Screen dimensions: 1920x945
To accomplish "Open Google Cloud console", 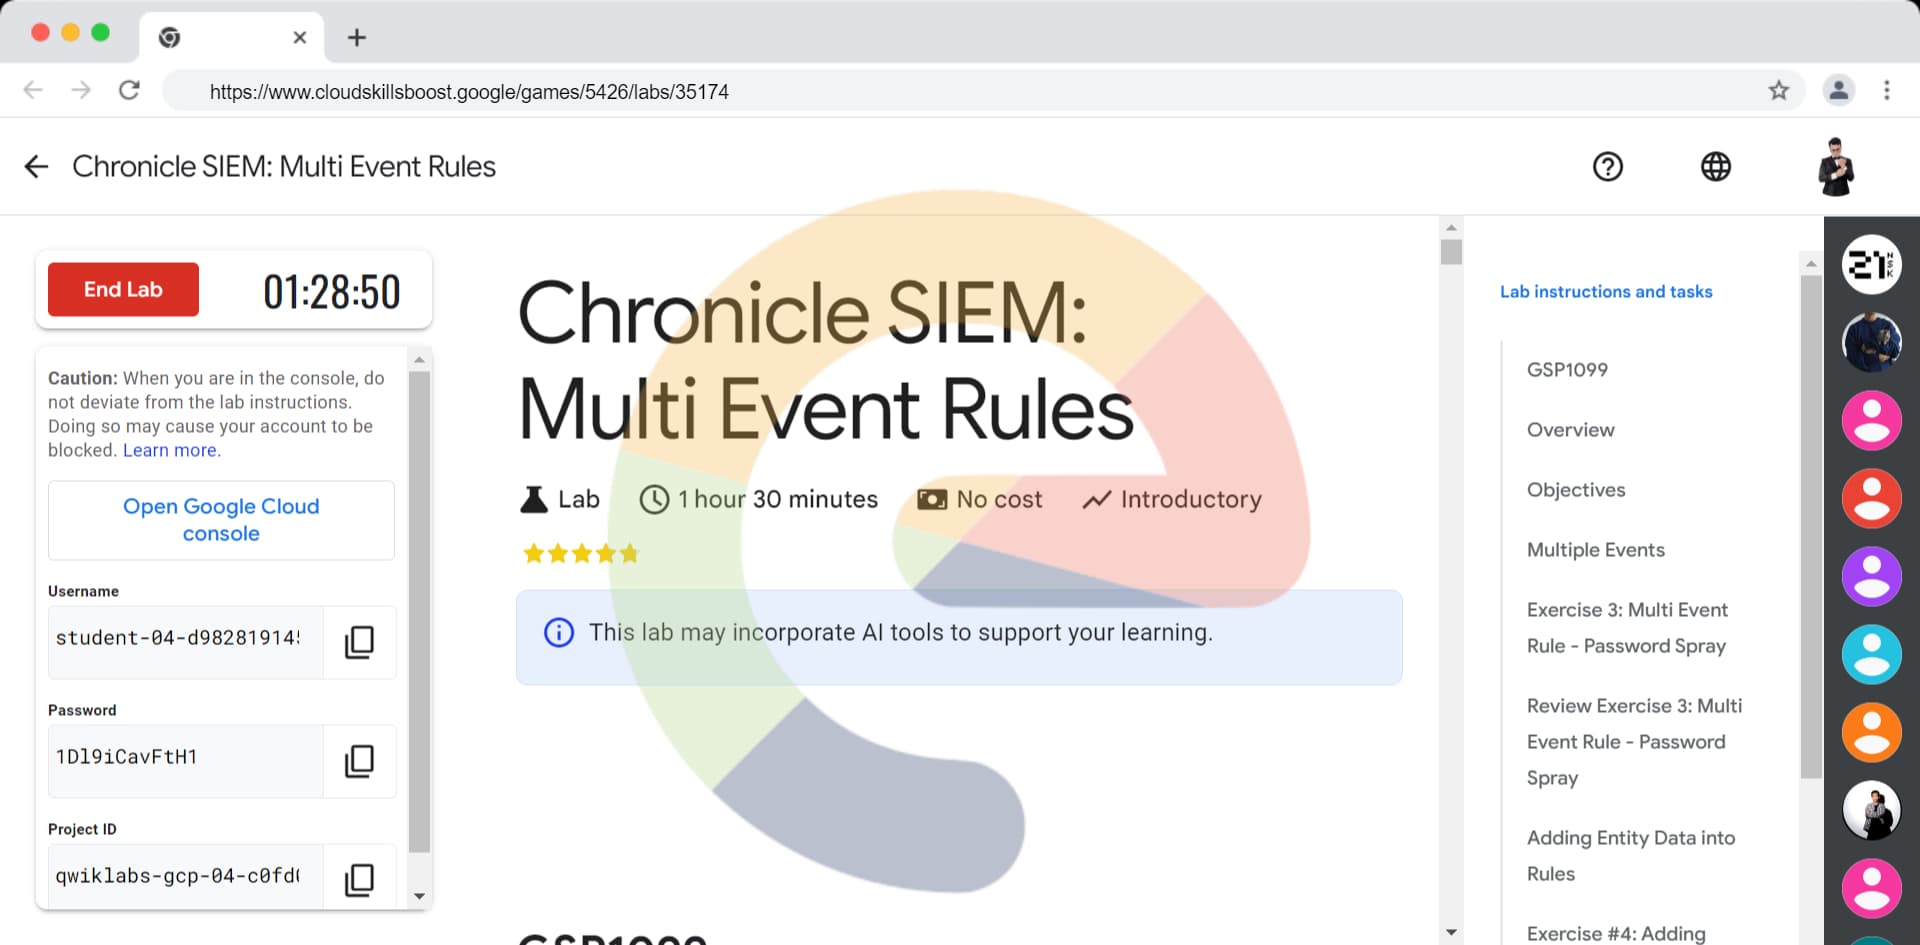I will click(221, 520).
